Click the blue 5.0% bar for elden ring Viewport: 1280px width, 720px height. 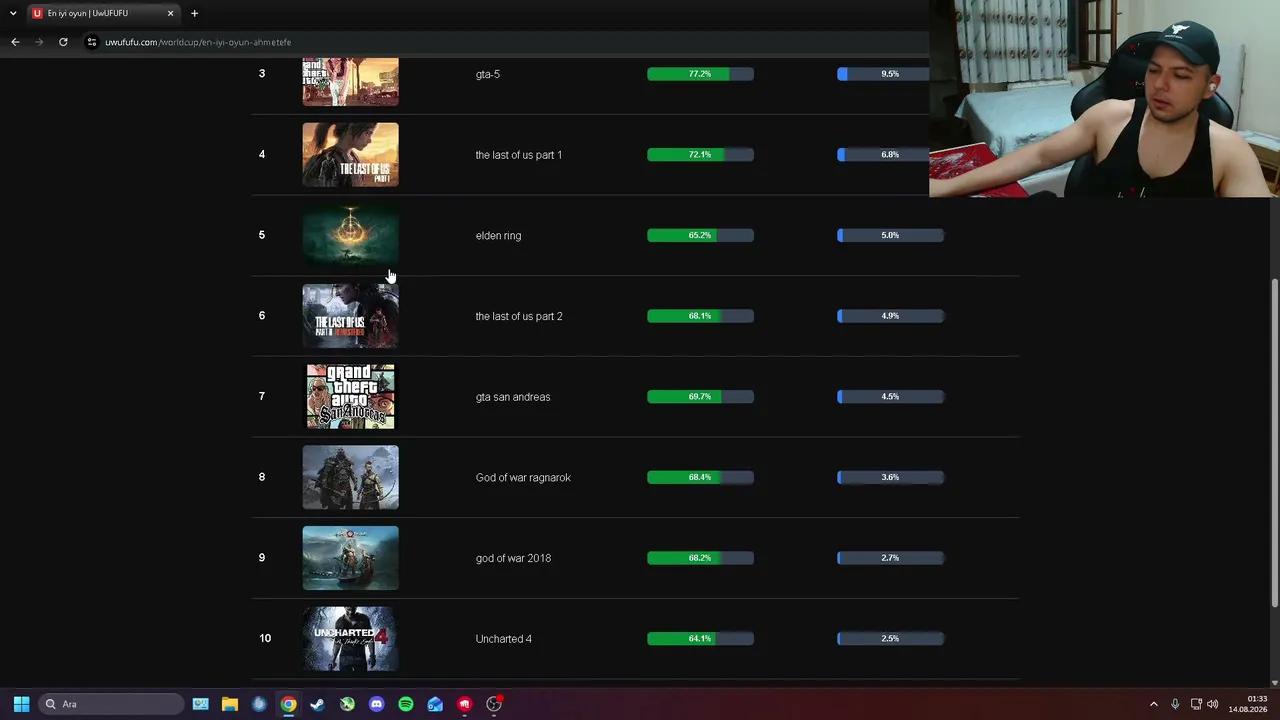coord(890,235)
